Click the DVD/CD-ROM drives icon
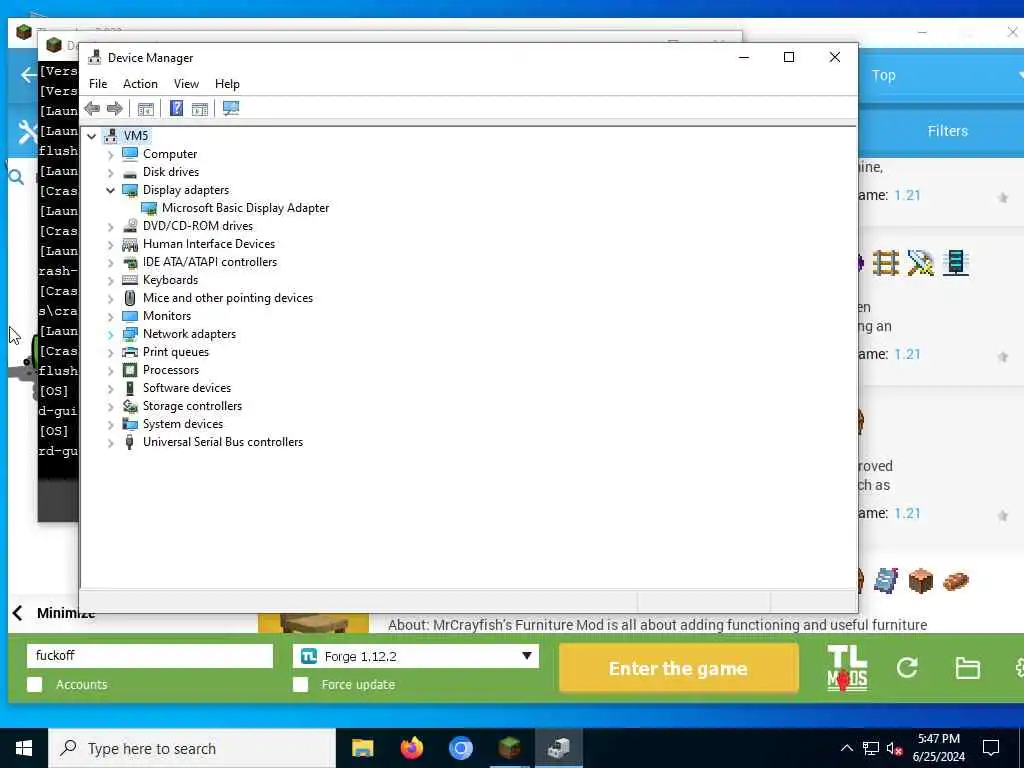The width and height of the screenshot is (1024, 768). 130,226
